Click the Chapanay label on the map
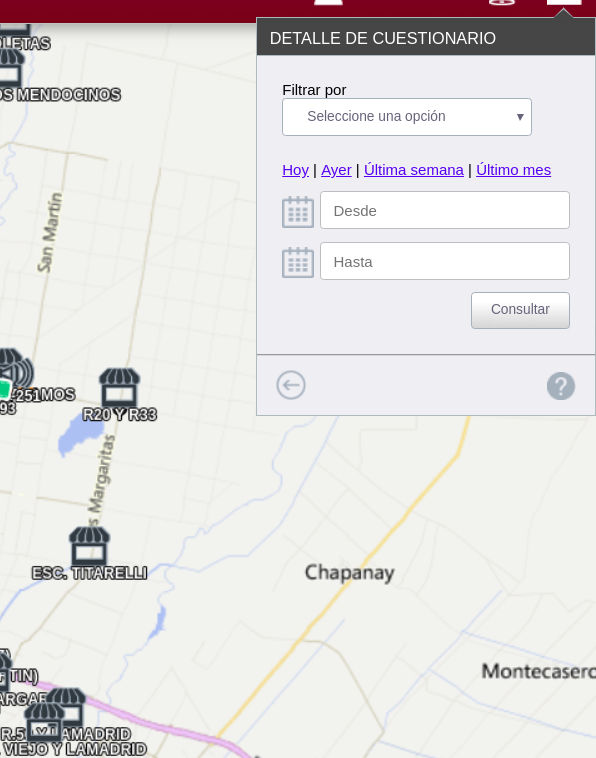The image size is (596, 758). coord(349,573)
